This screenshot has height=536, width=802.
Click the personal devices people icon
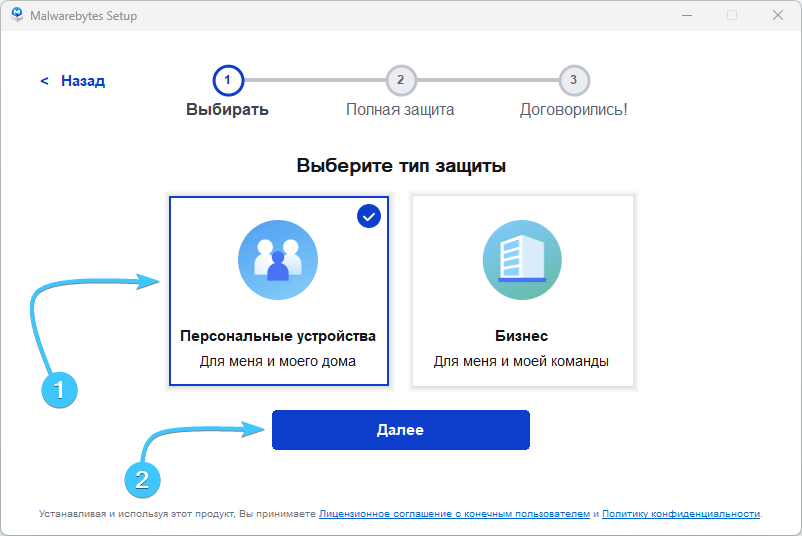point(277,261)
